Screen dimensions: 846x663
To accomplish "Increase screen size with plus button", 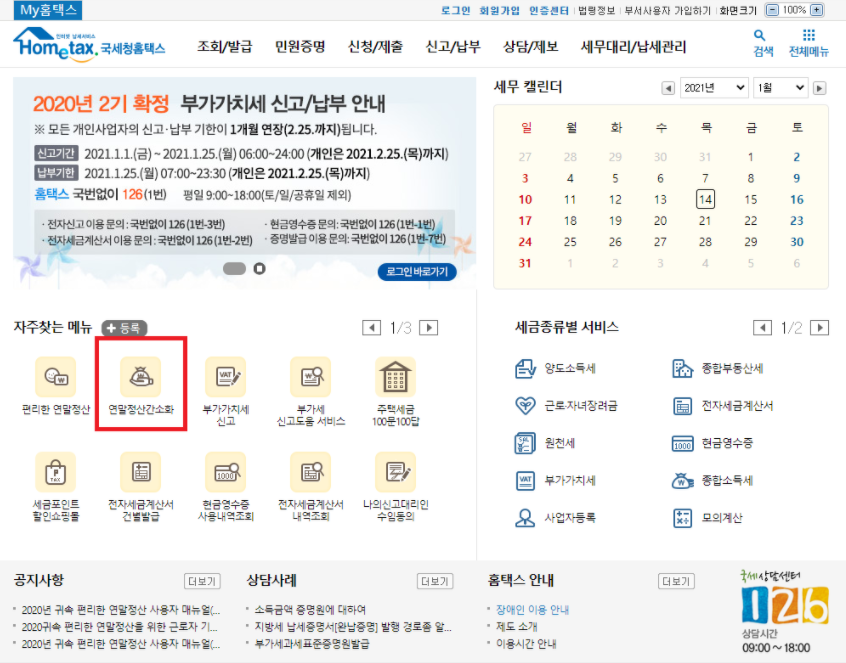I will tap(817, 10).
